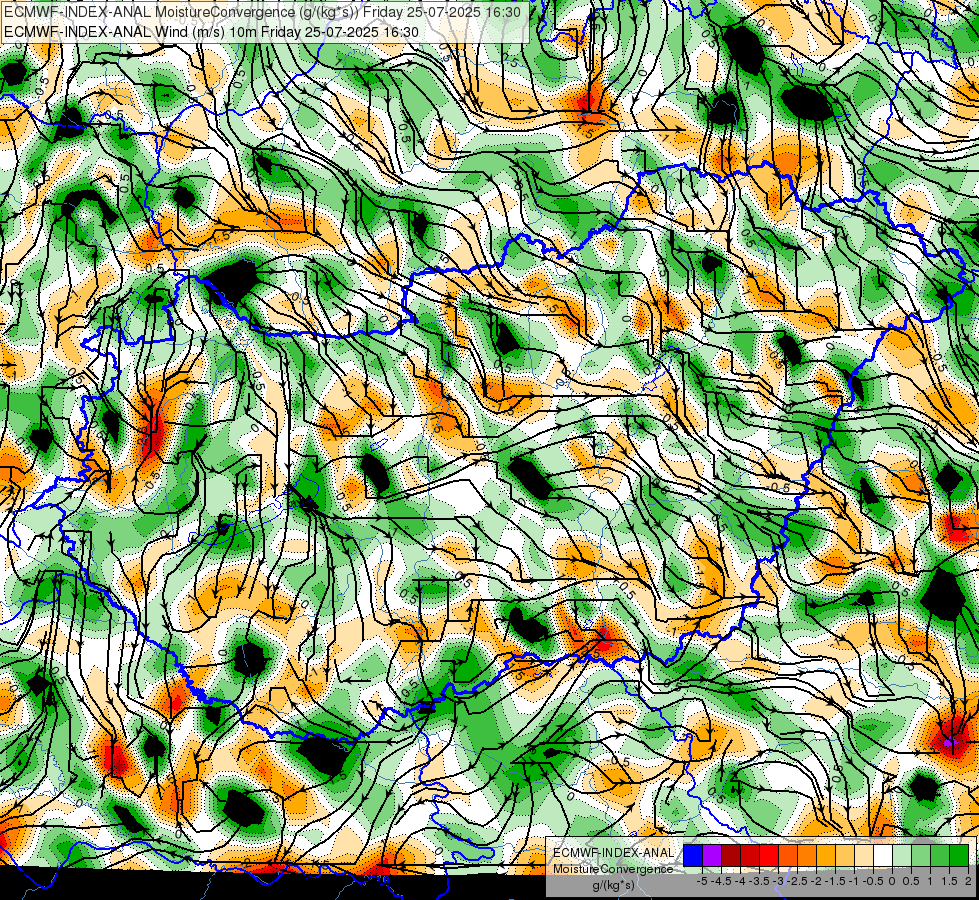This screenshot has height=900, width=979.
Task: Click the legend tick label 2
Action: click(x=968, y=881)
